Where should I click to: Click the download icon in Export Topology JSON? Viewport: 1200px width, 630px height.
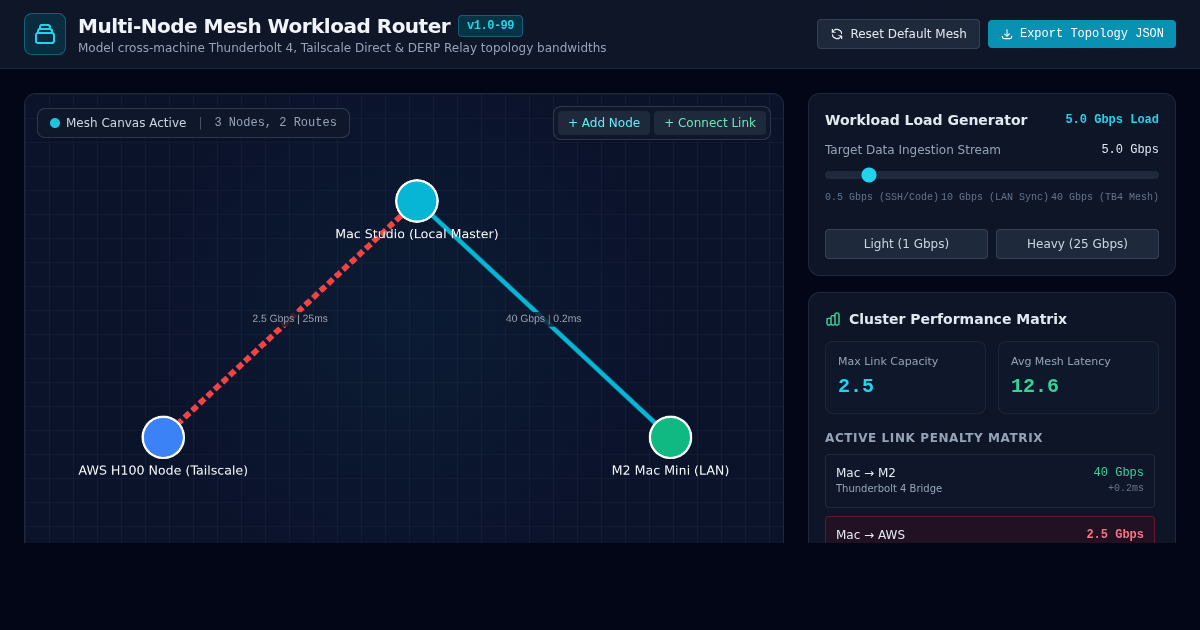point(1007,34)
